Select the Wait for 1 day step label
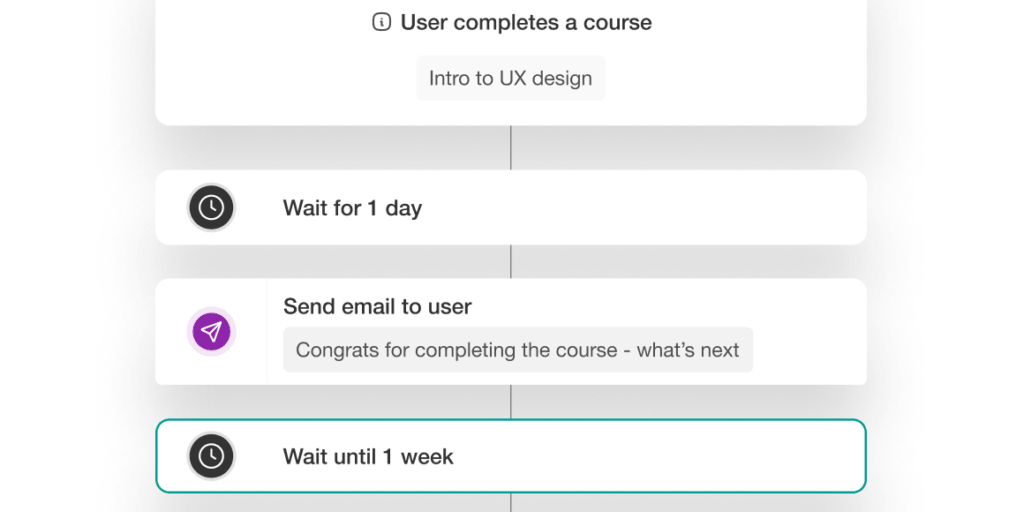 352,208
